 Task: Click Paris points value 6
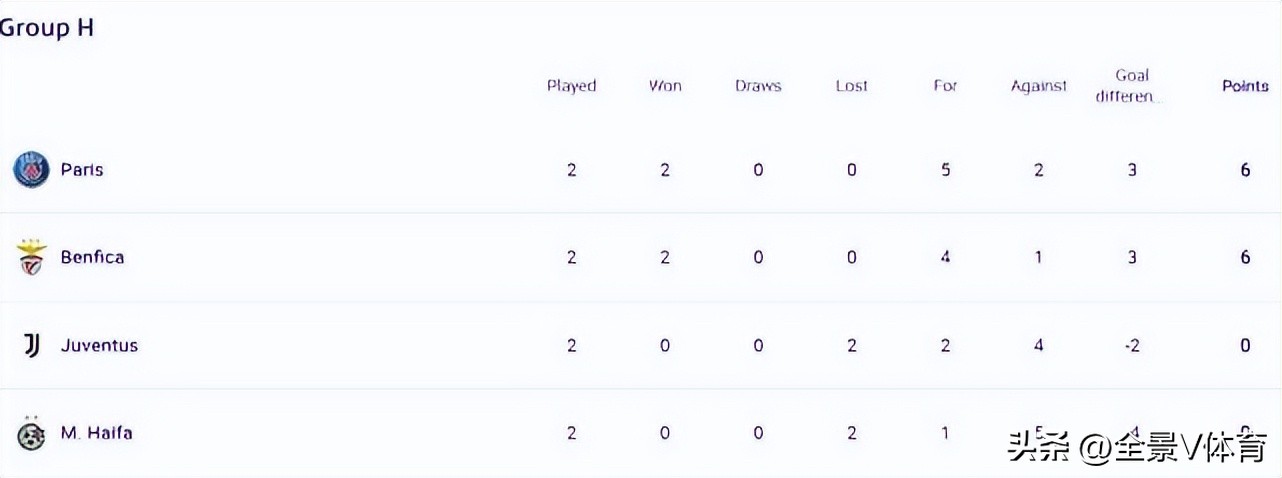1245,170
